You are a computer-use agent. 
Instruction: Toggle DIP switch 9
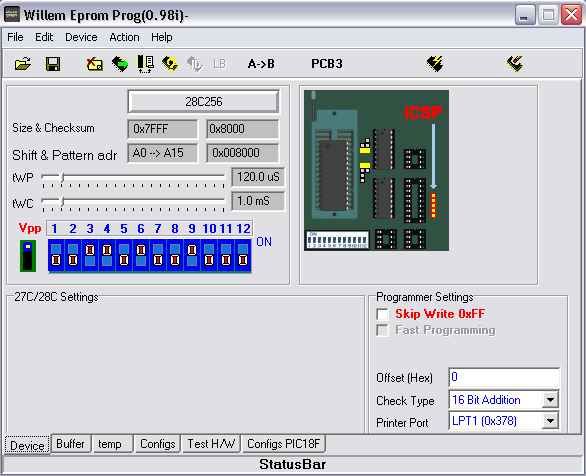tap(192, 256)
